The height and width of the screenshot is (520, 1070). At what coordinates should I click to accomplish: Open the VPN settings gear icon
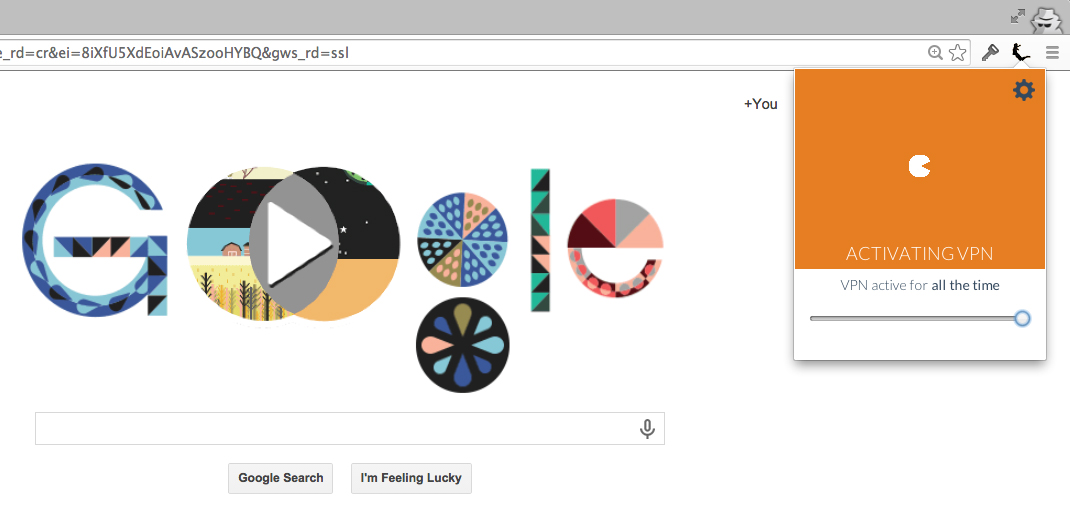1024,90
